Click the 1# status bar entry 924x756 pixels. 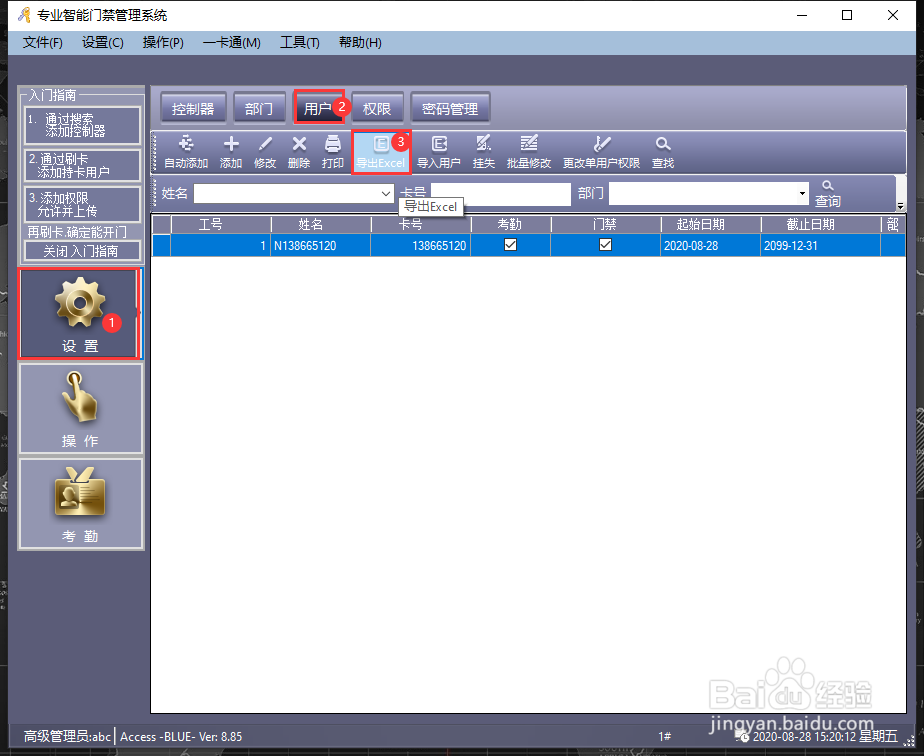coord(665,736)
